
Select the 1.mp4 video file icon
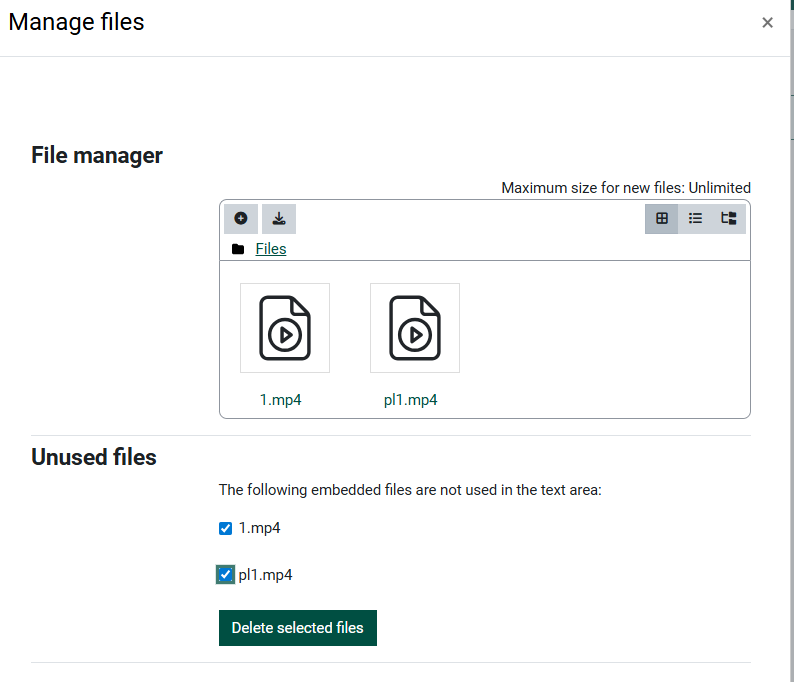(285, 328)
